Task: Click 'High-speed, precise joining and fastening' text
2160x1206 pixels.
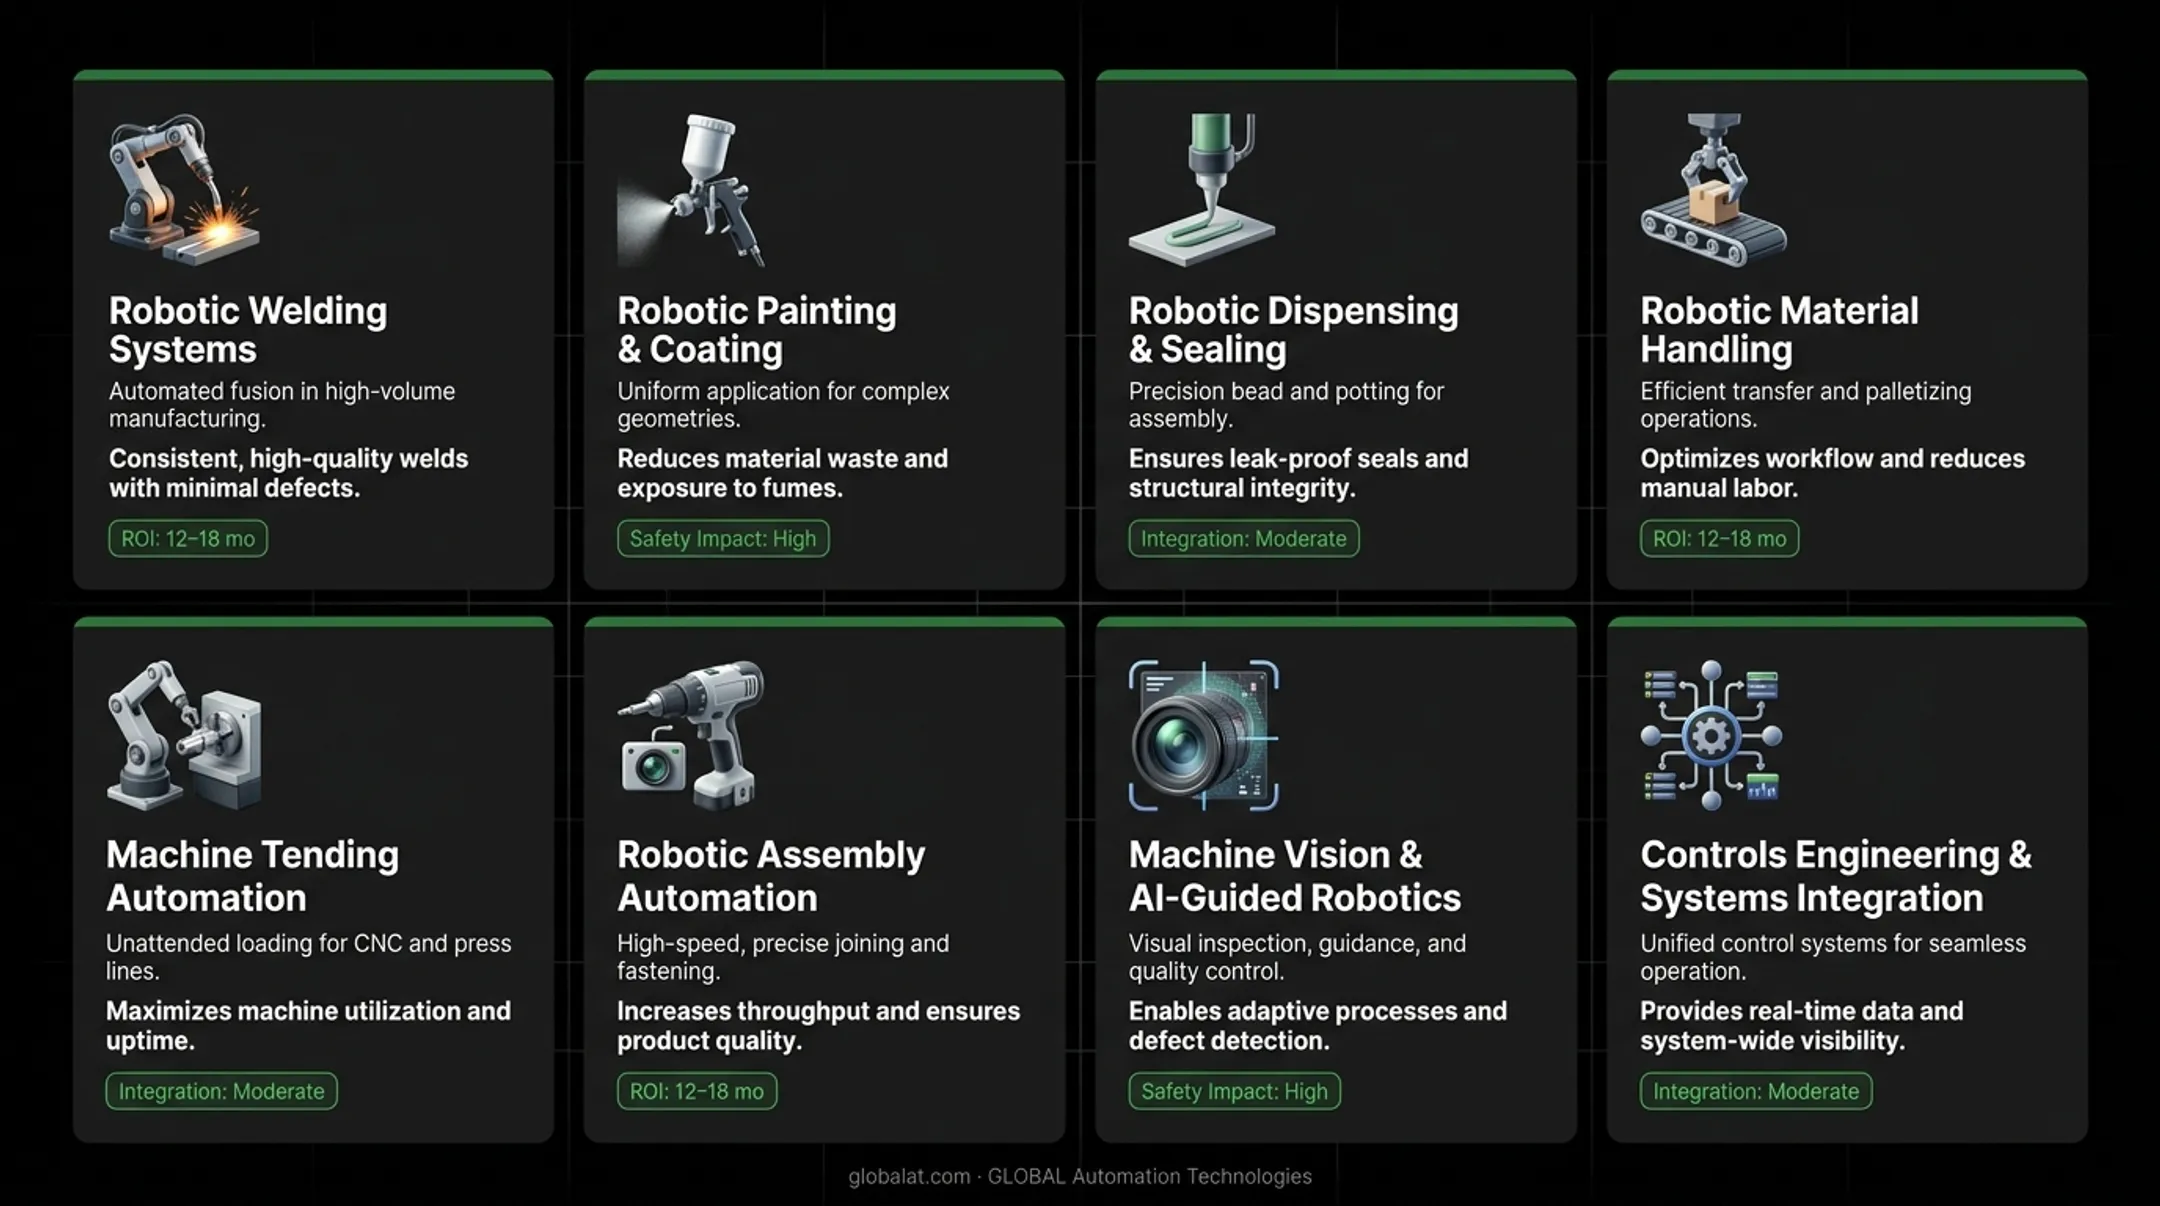Action: (x=783, y=957)
